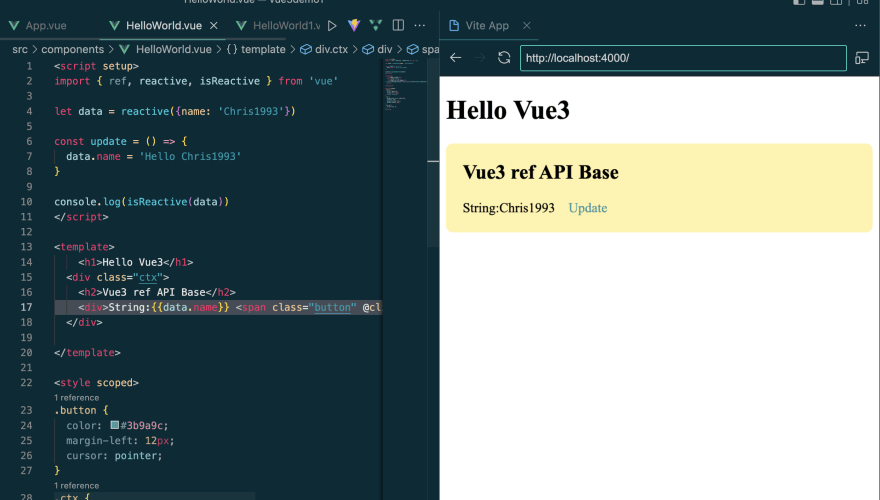
Task: Click the 'Vue3 ref API Base' heading
Action: (540, 172)
